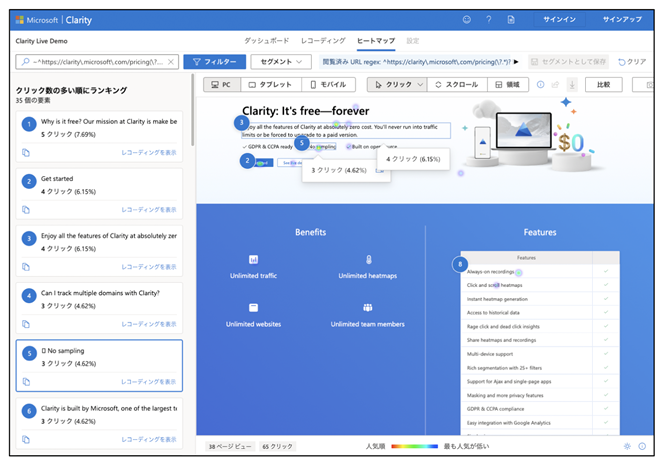
Task: Show recordings for 'Clarity is built by Microsoft' element
Action: (149, 440)
